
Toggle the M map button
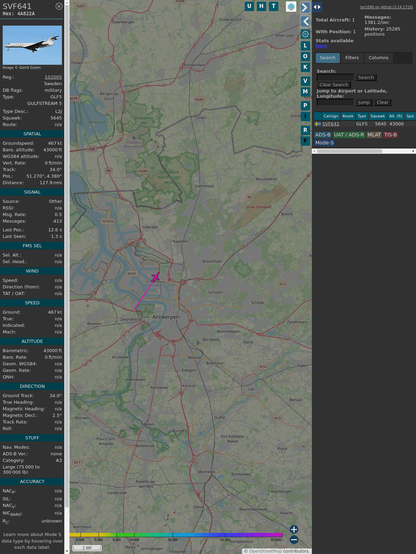(x=305, y=92)
